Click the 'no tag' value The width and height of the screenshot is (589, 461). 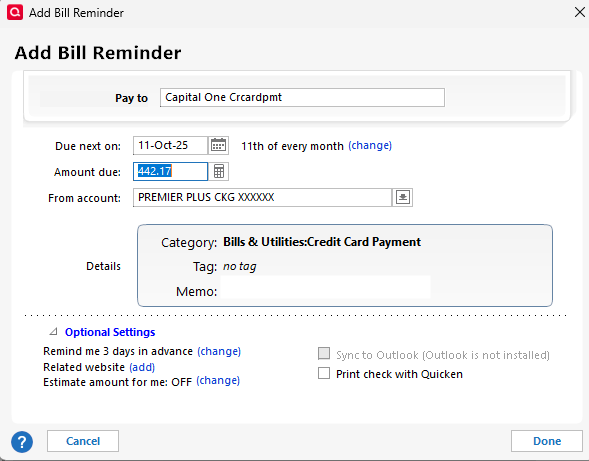coord(240,266)
